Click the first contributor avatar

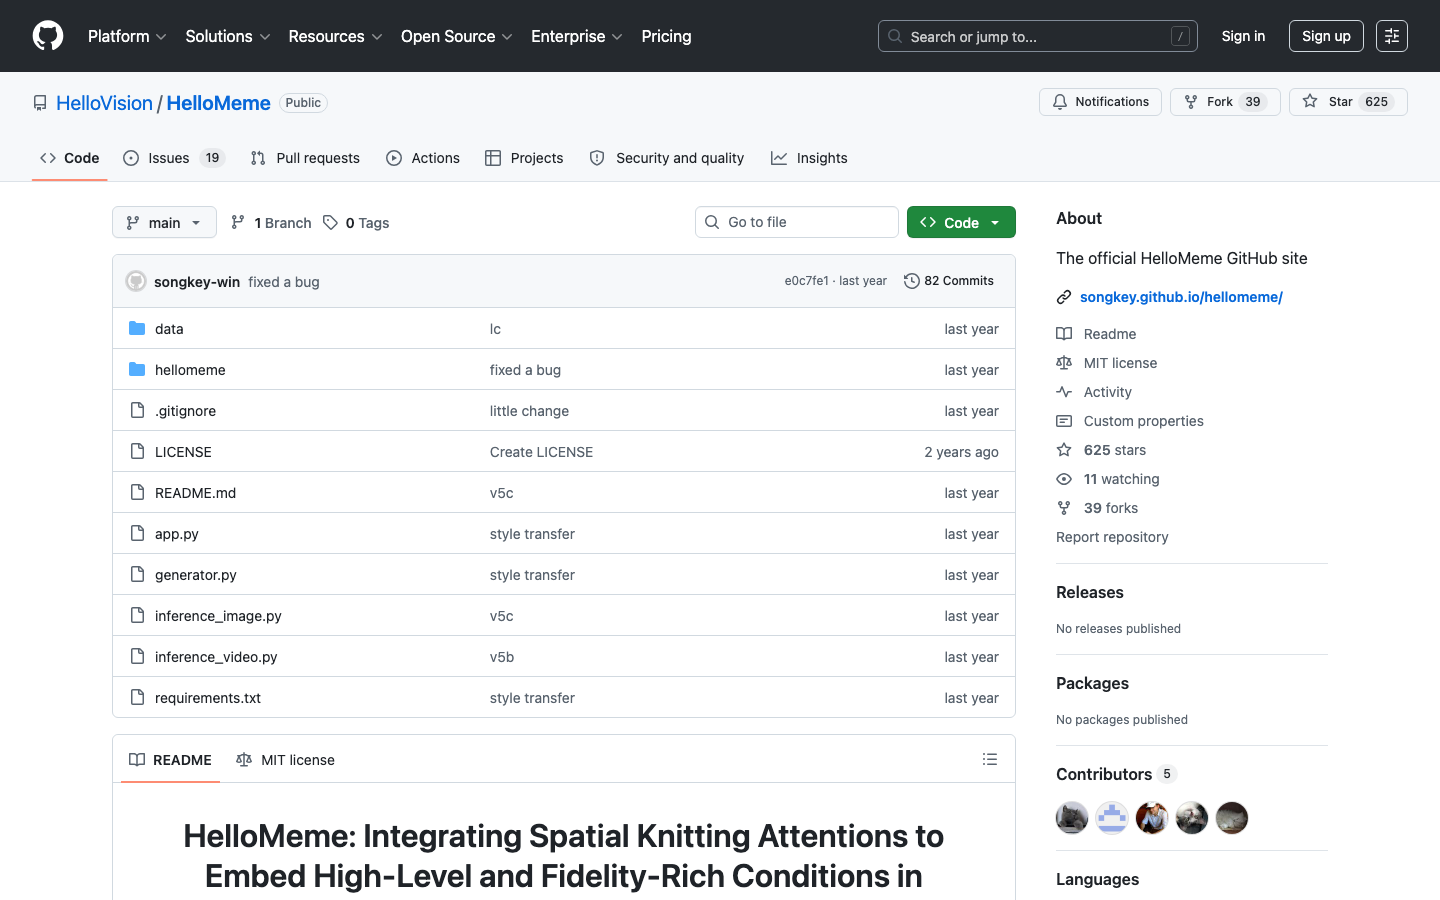pyautogui.click(x=1072, y=818)
